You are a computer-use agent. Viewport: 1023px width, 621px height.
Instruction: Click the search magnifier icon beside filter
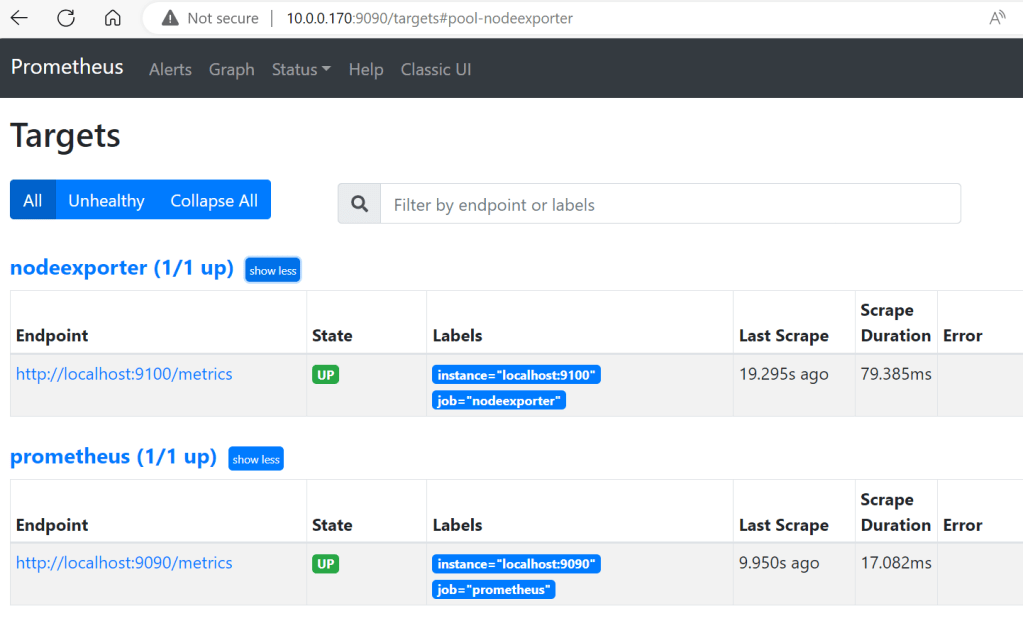tap(359, 204)
